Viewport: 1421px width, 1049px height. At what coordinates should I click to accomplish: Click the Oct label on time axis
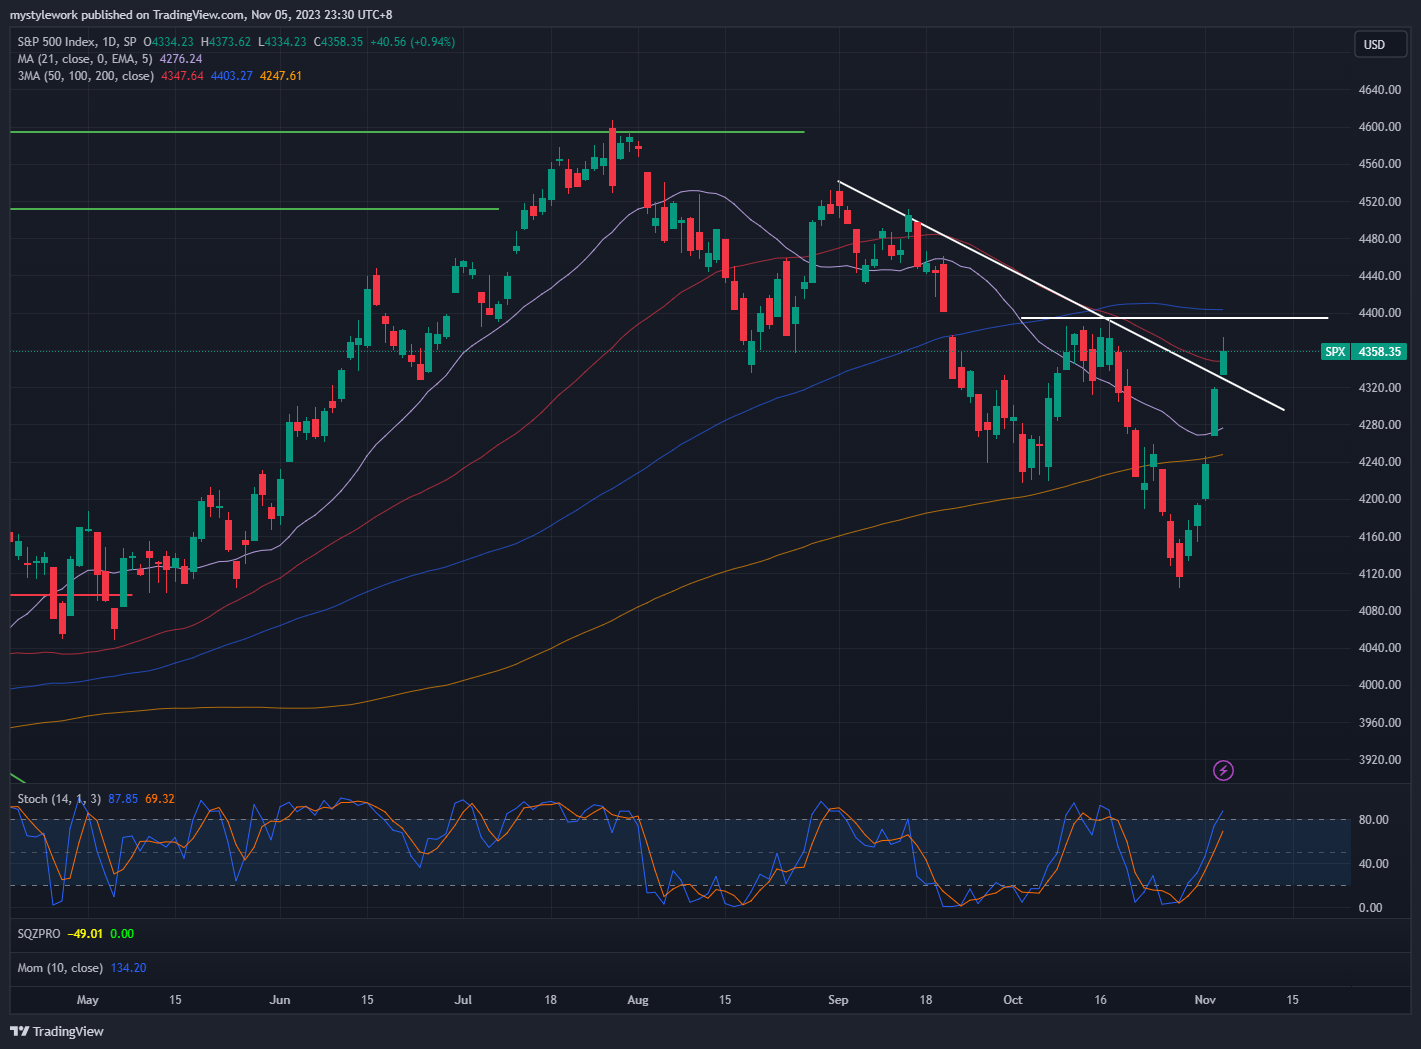point(1013,1000)
